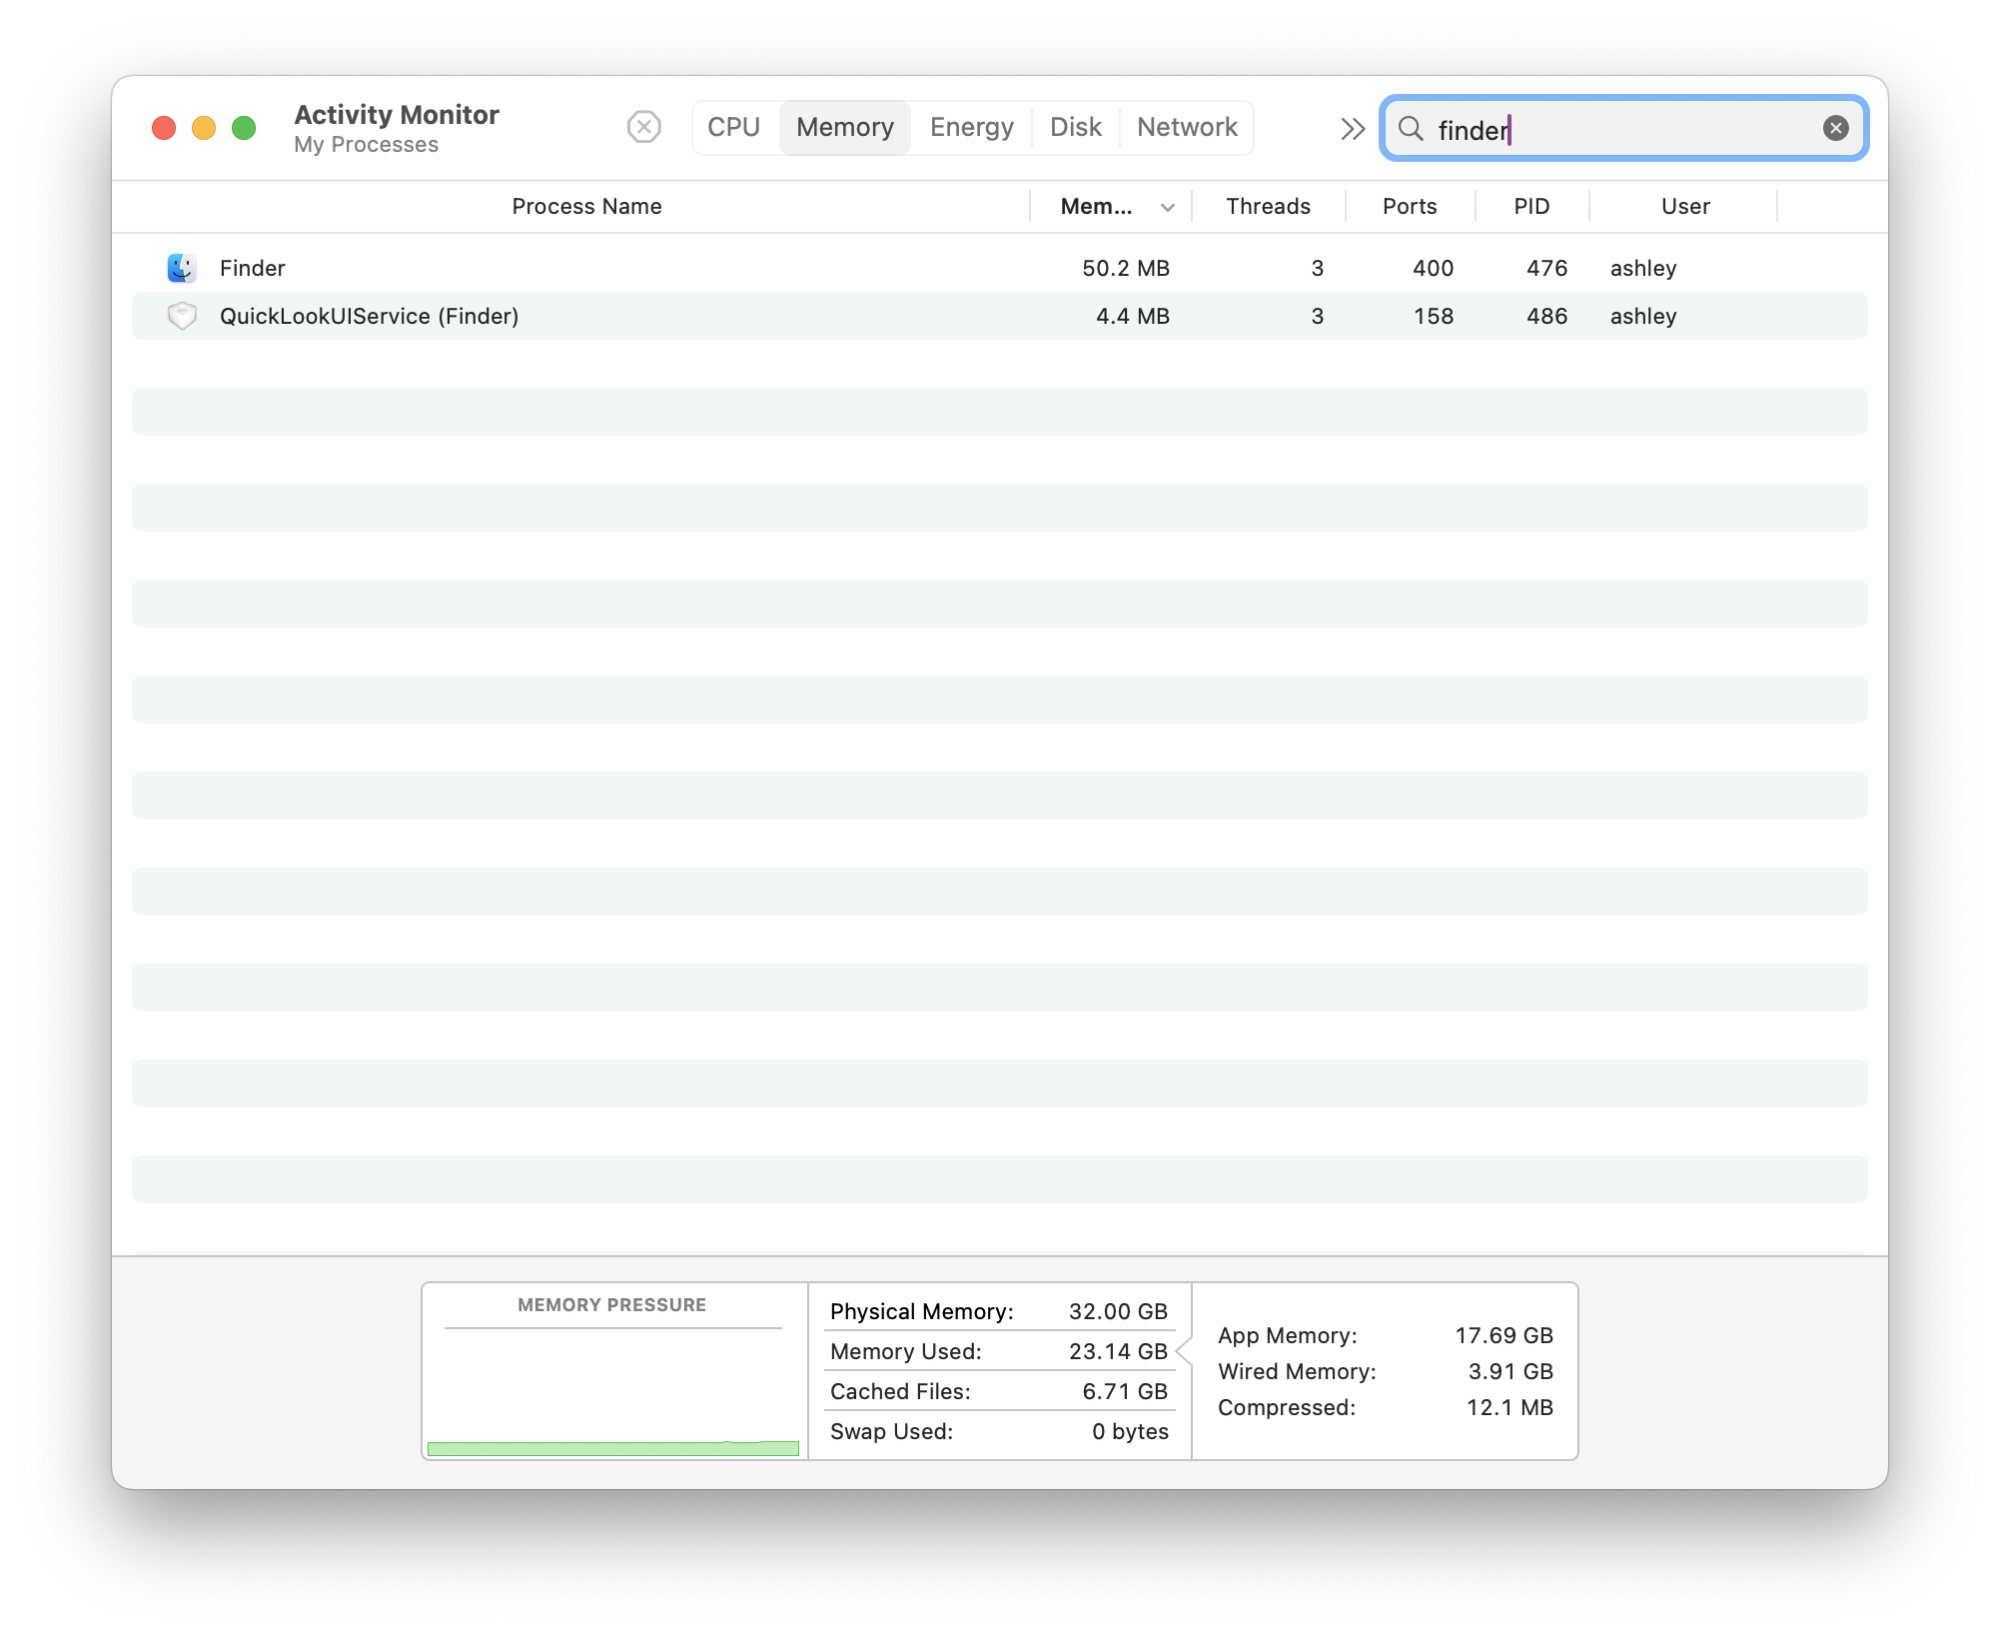Sort by the Process Name column

[x=586, y=206]
